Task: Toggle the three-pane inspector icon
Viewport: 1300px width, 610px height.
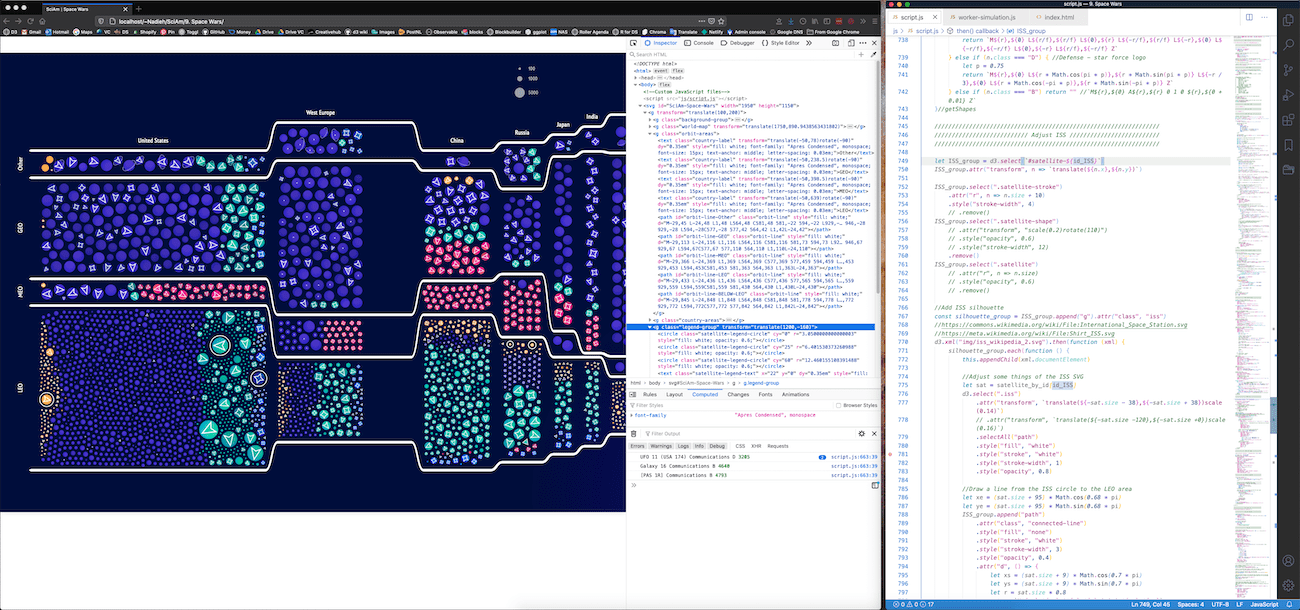Action: pos(632,394)
